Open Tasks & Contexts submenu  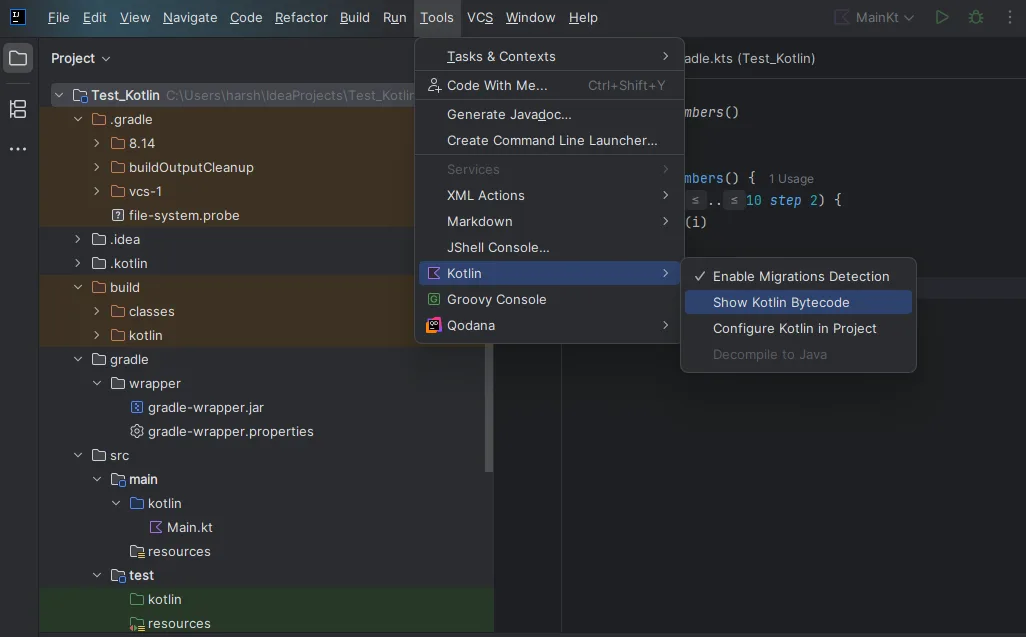(550, 56)
